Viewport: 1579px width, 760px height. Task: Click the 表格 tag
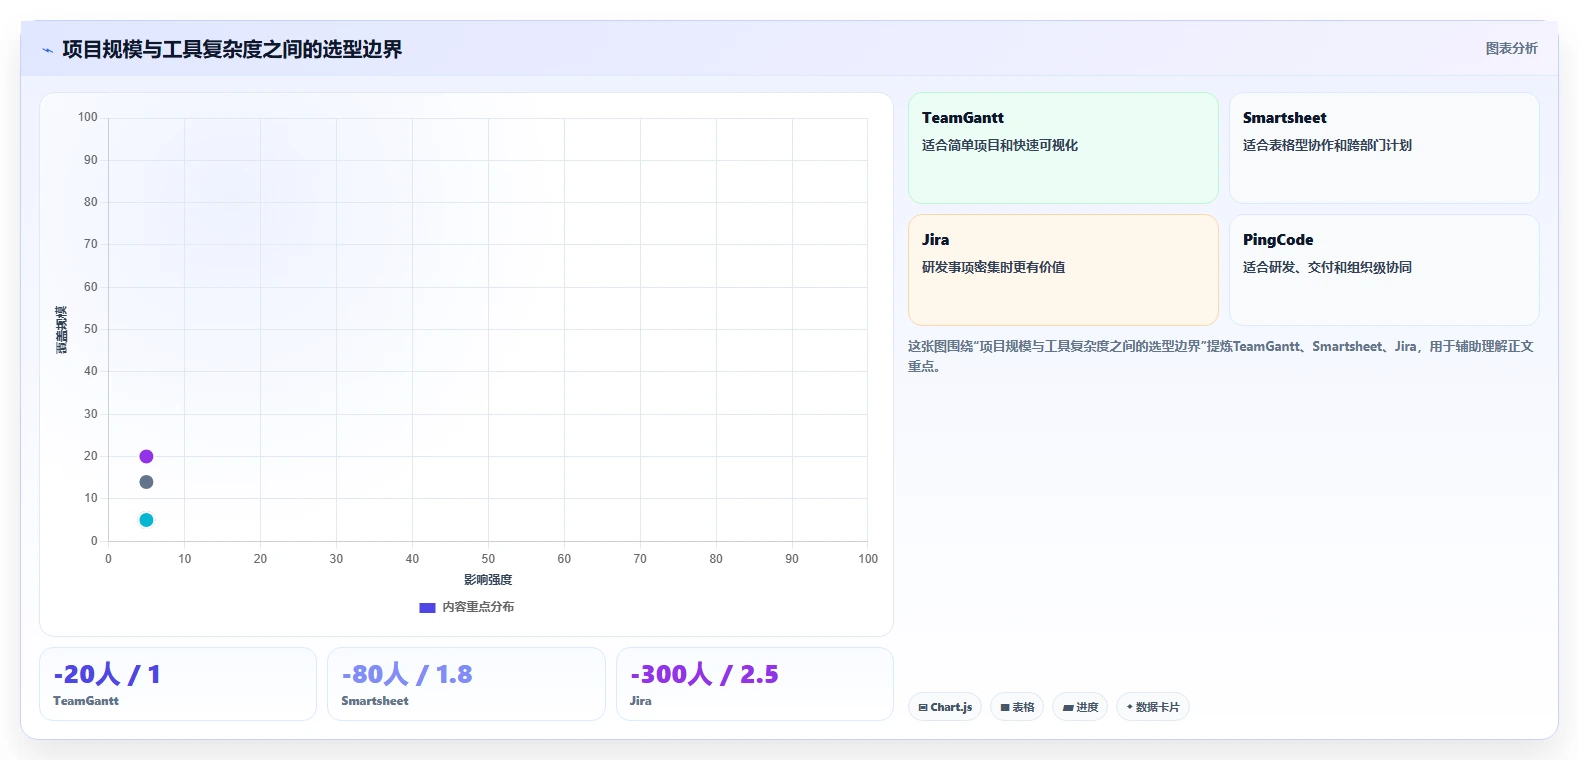point(1017,707)
